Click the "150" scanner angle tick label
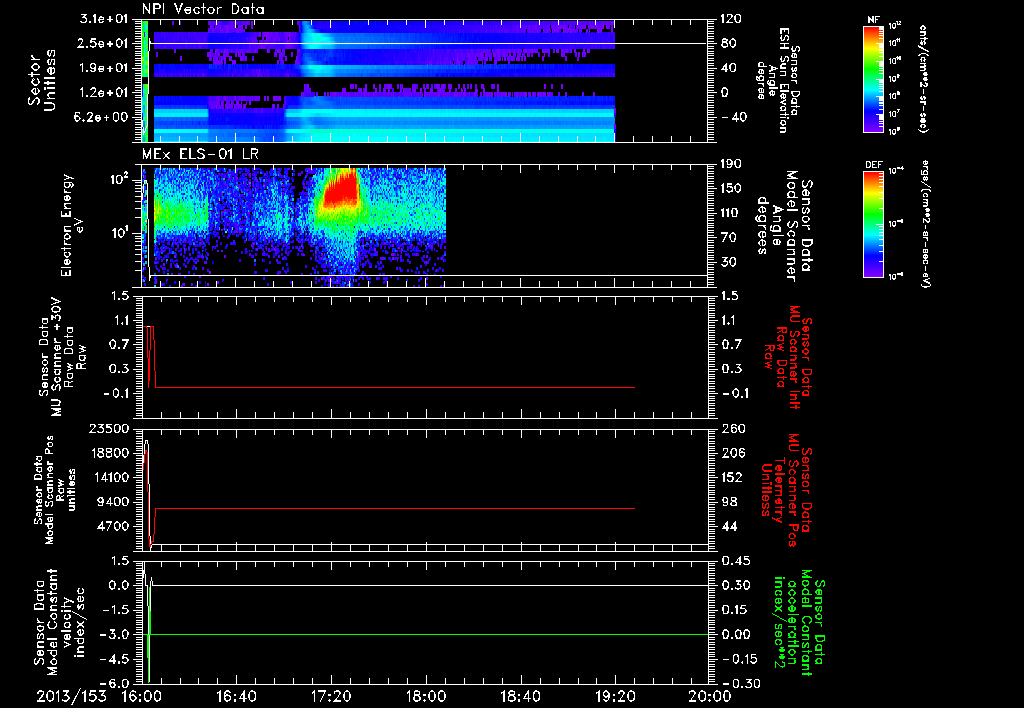This screenshot has width=1024, height=708. (731, 188)
